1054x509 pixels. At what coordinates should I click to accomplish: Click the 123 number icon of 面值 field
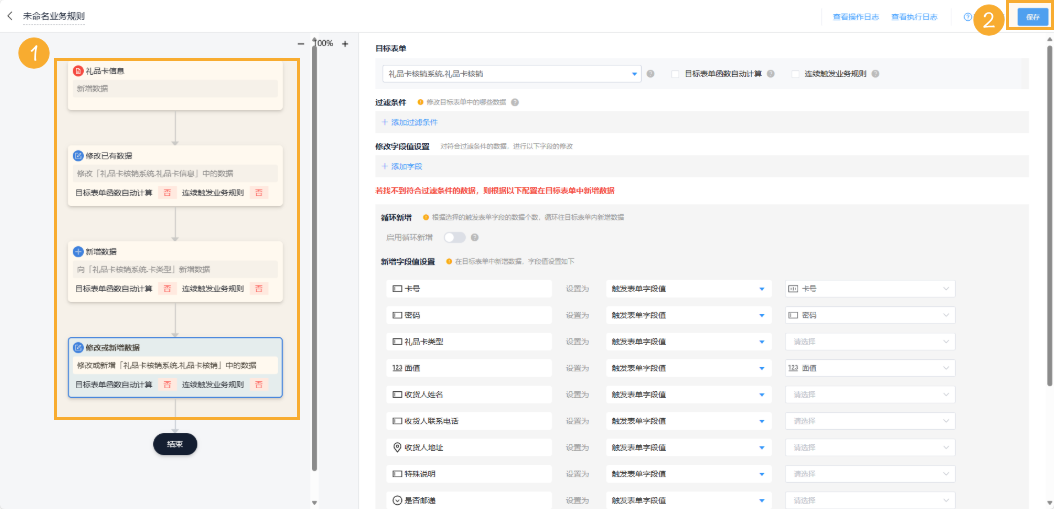pos(397,368)
